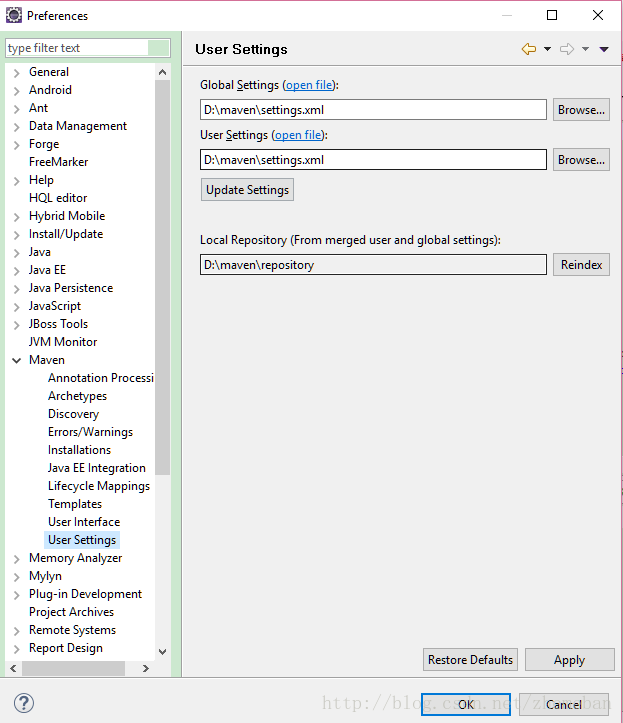Click the Eclipse icon in title bar
The image size is (623, 723).
(x=14, y=15)
